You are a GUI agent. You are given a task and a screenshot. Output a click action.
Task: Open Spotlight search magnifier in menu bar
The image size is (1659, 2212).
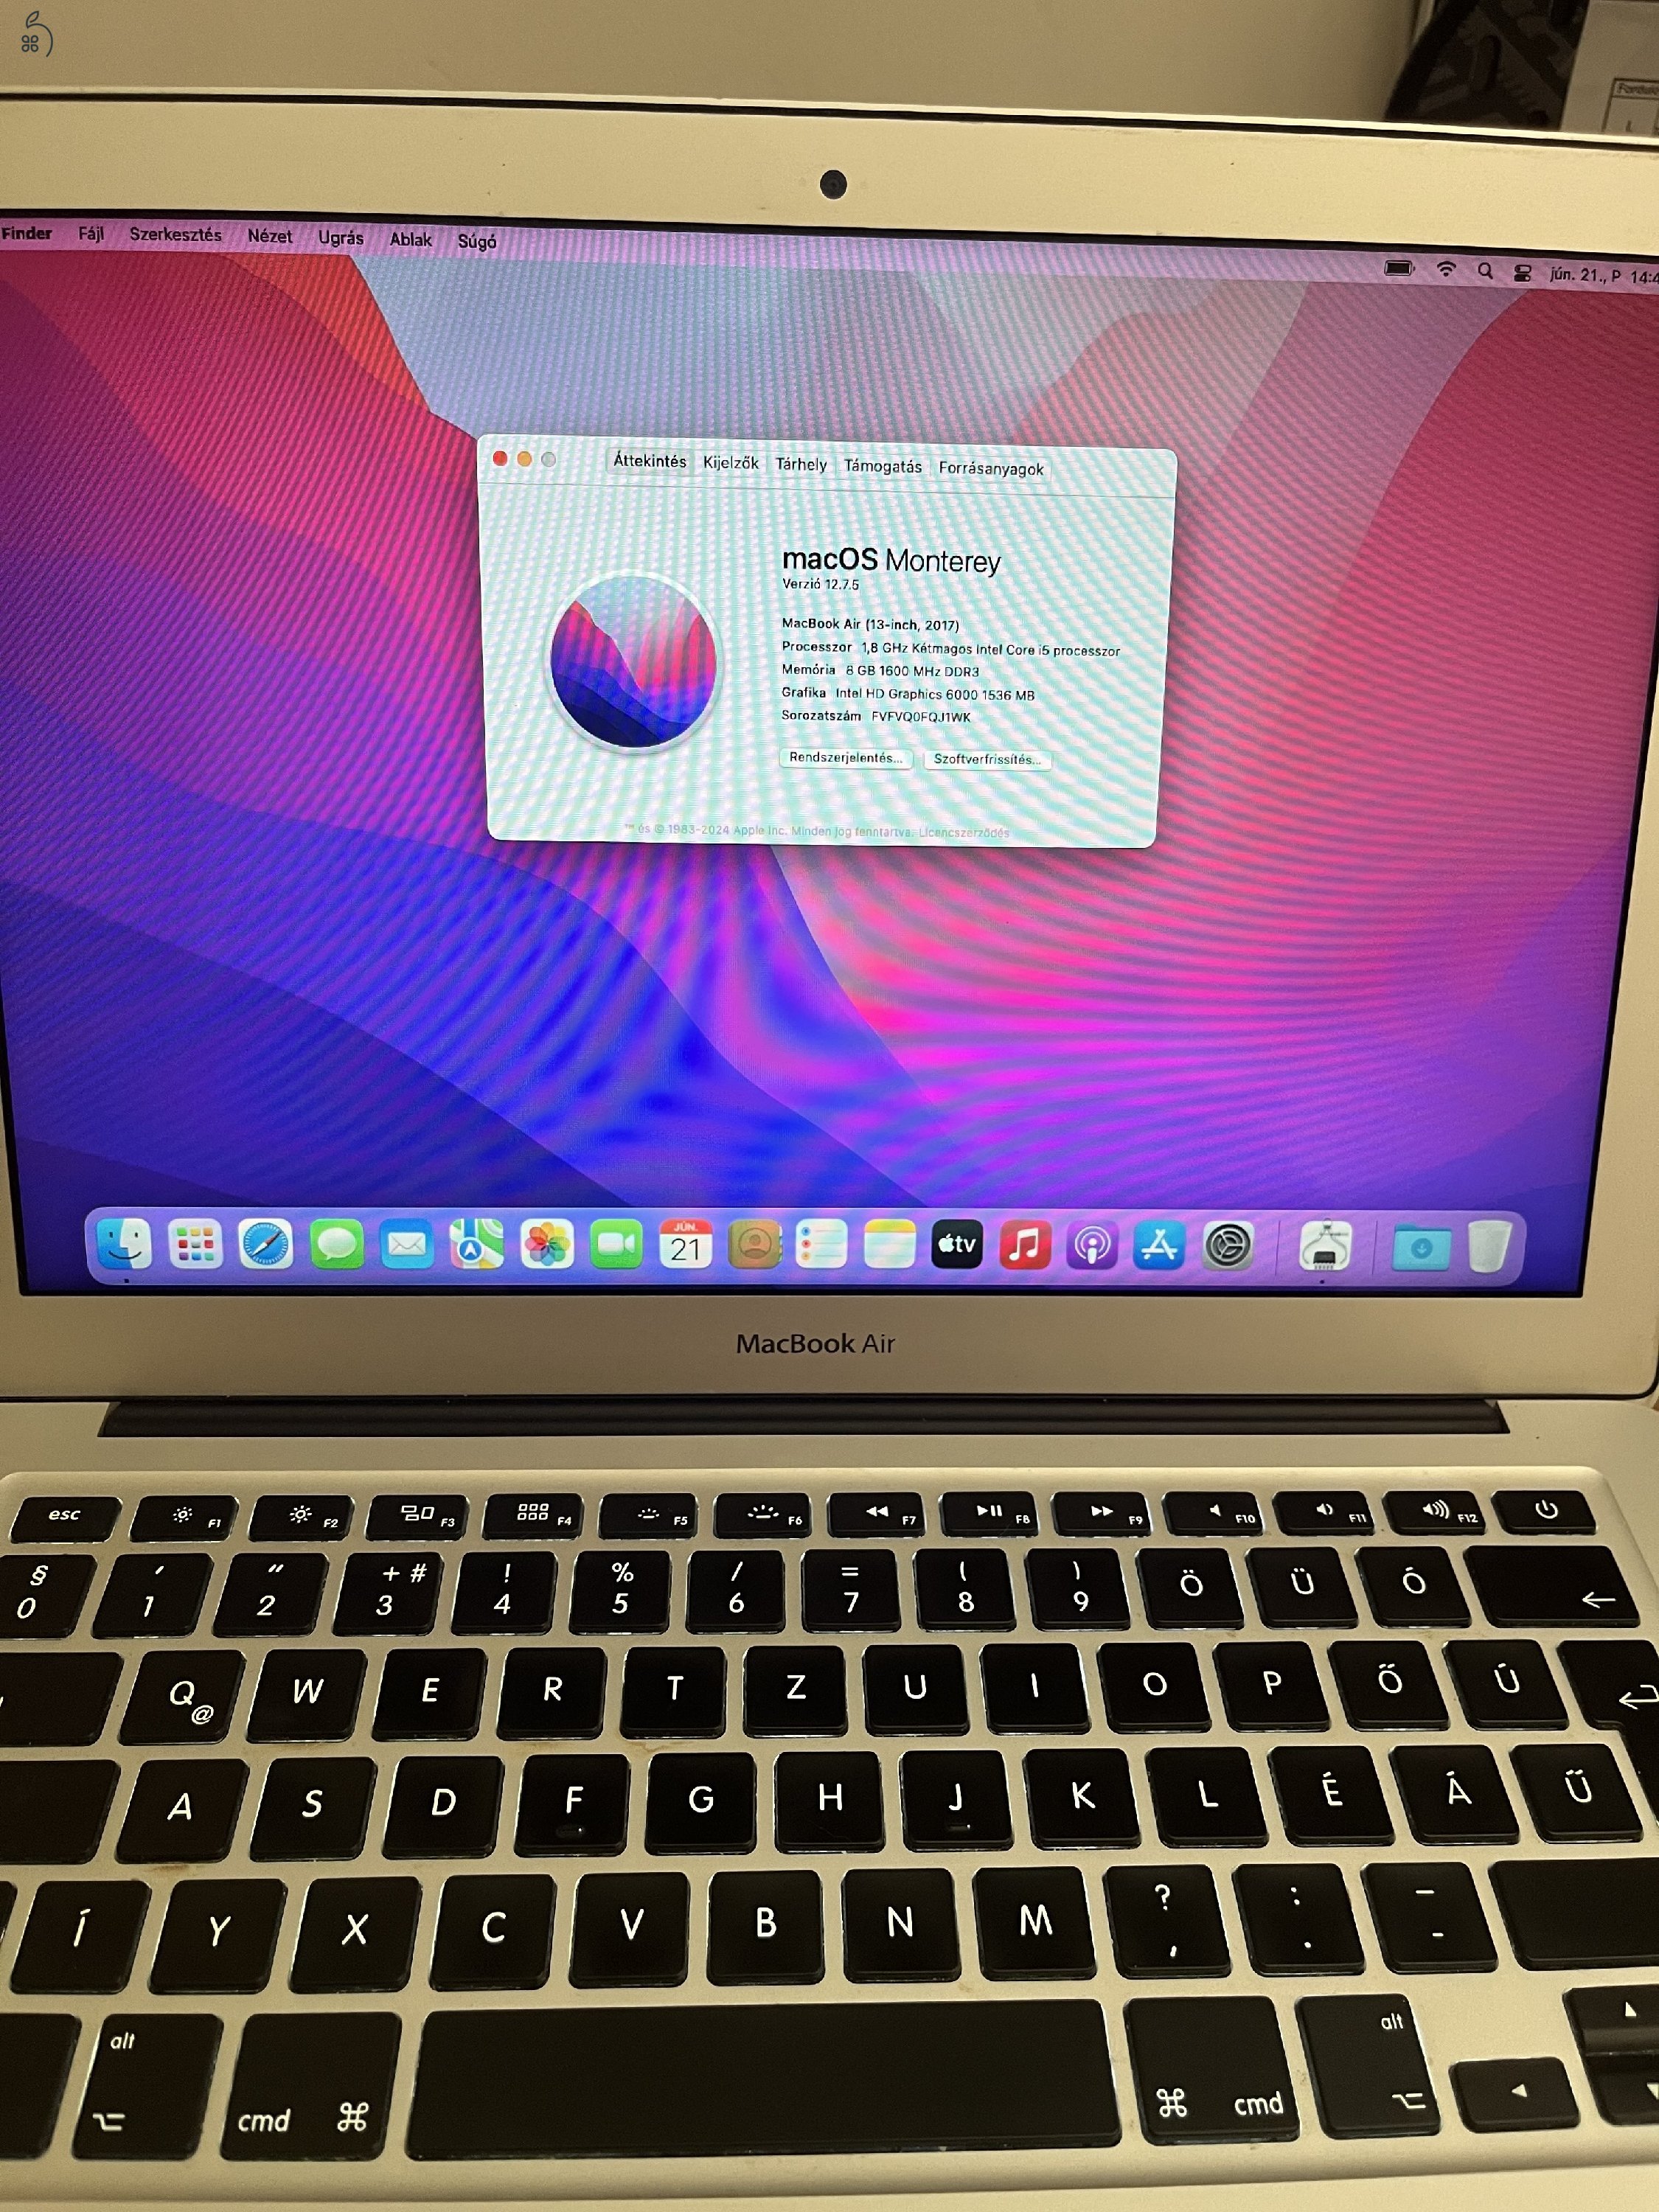pos(1485,271)
